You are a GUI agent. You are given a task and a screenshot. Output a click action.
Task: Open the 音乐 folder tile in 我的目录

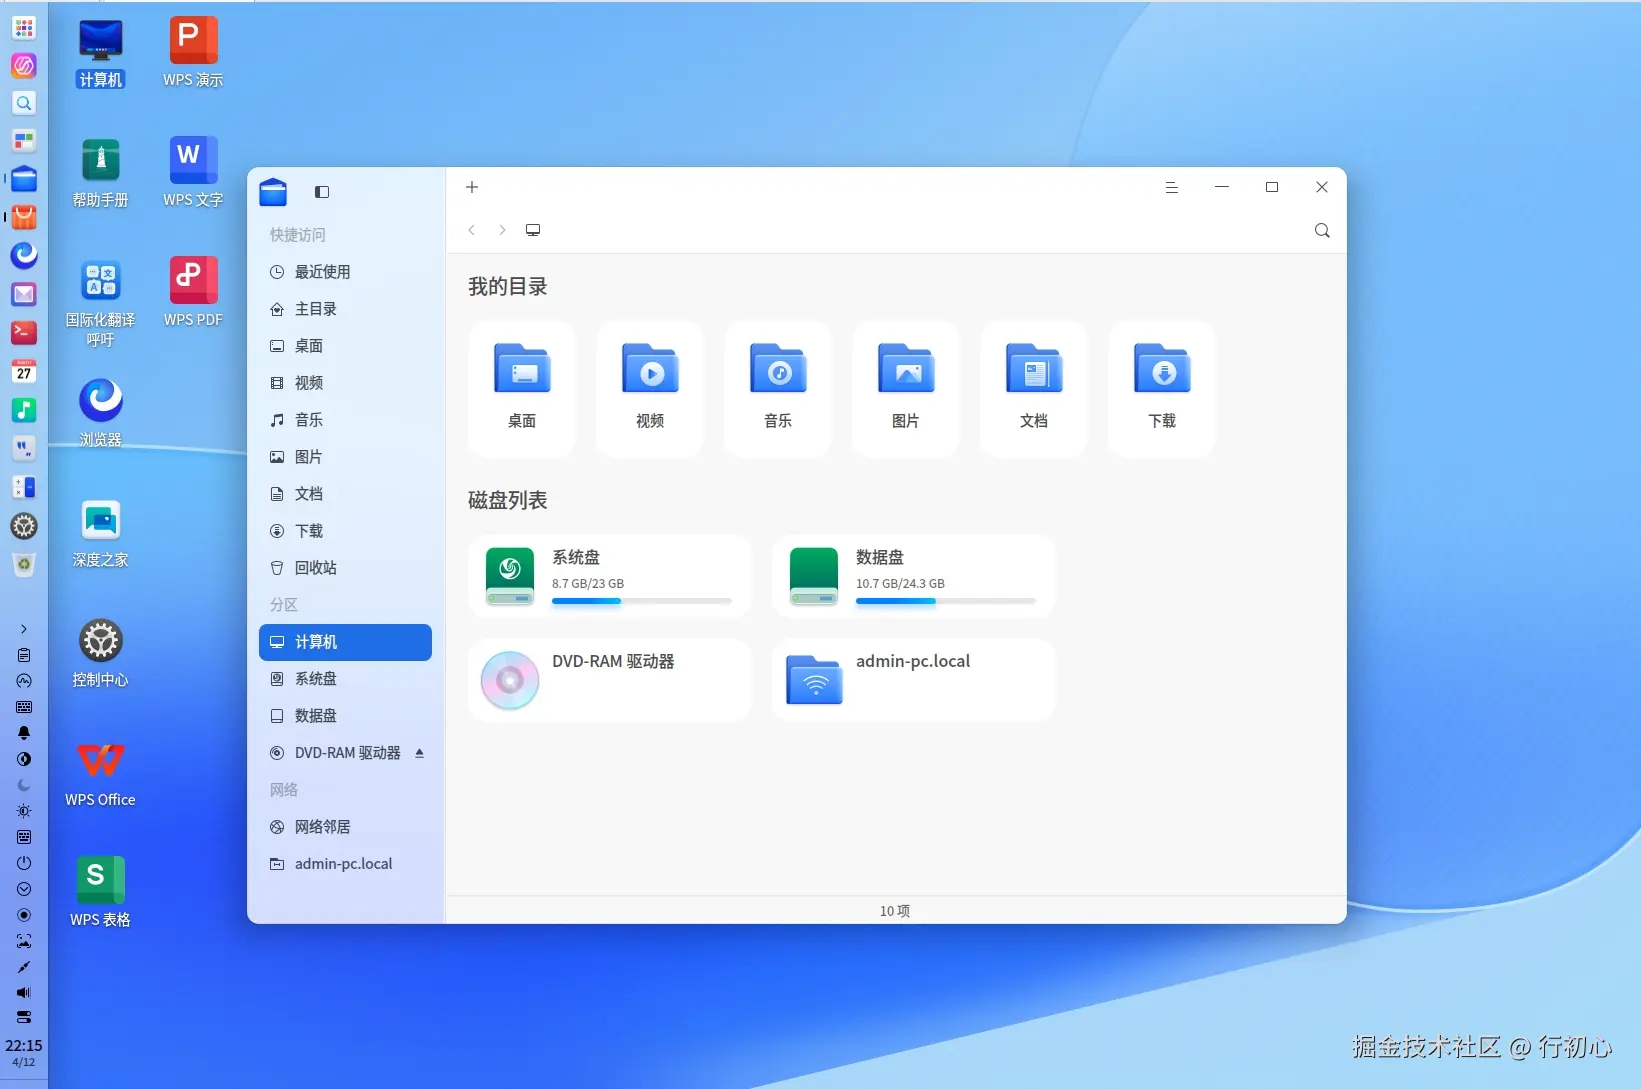778,388
